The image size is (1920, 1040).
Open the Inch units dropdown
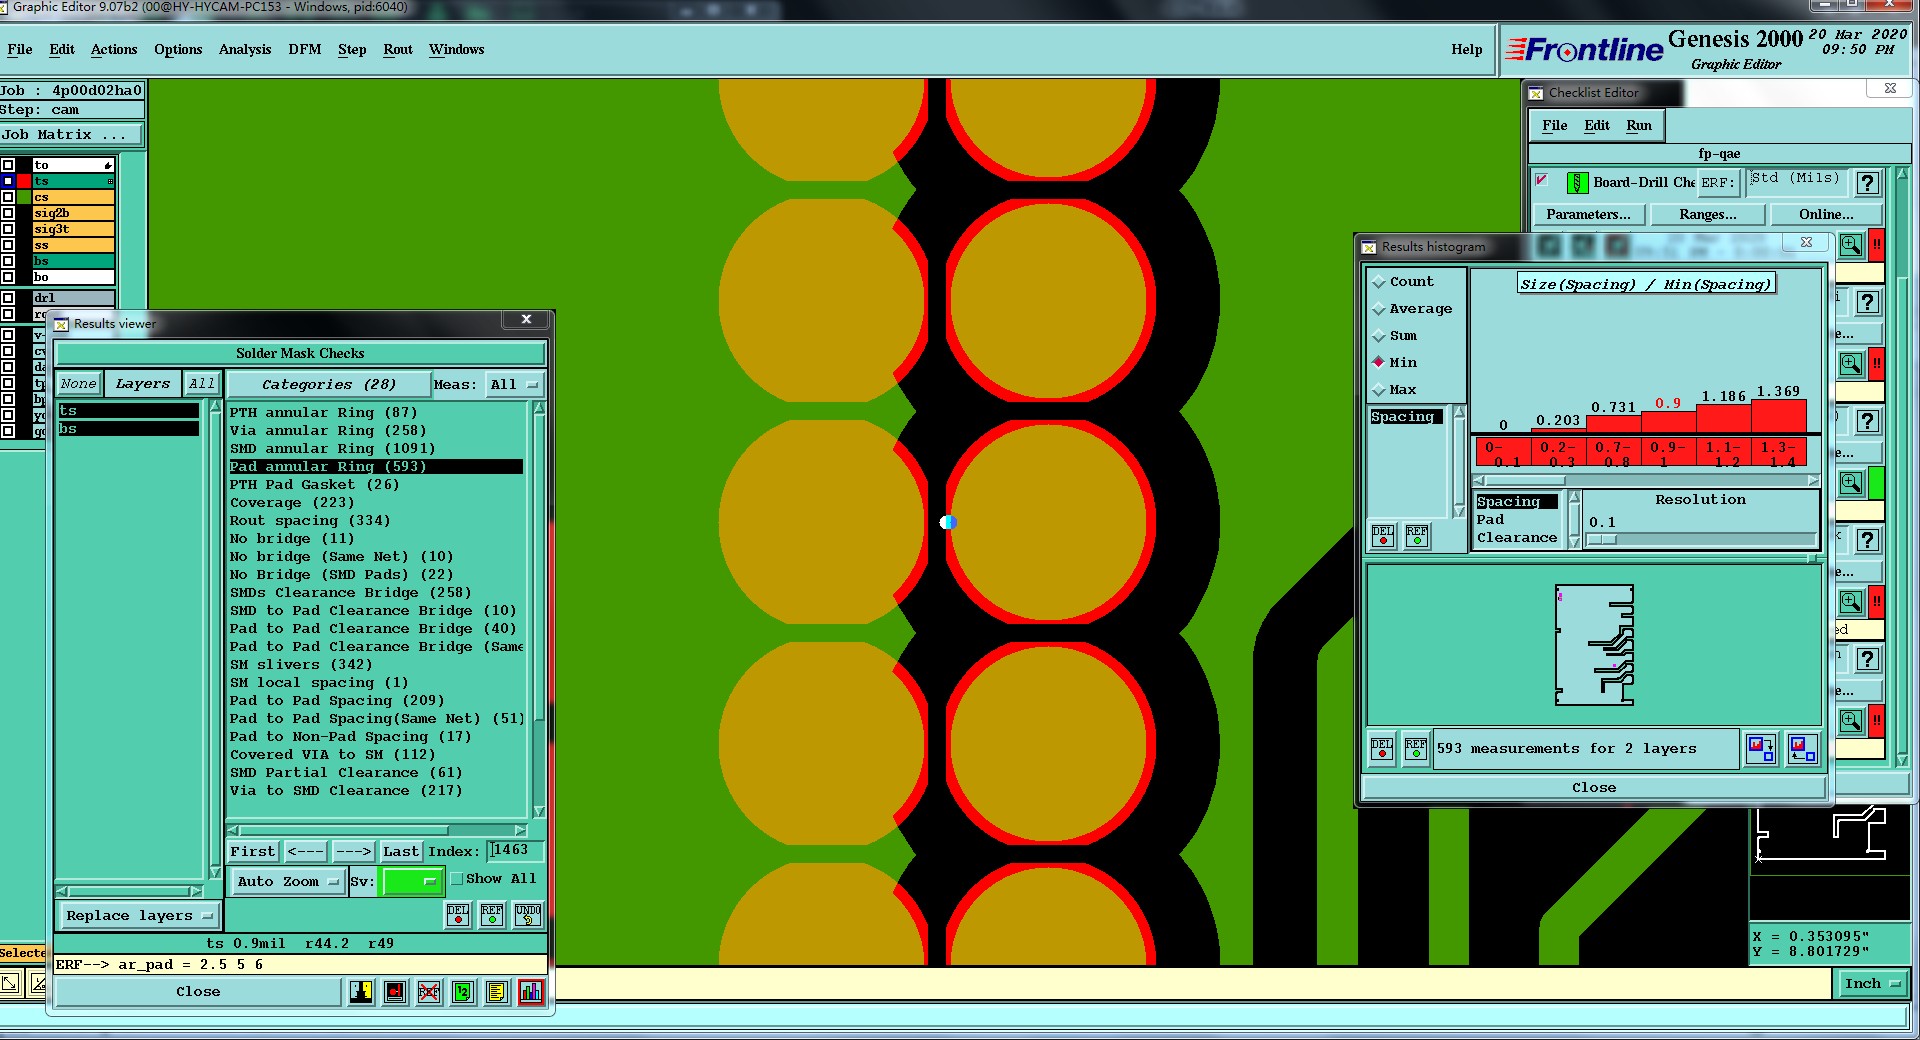tap(1871, 983)
